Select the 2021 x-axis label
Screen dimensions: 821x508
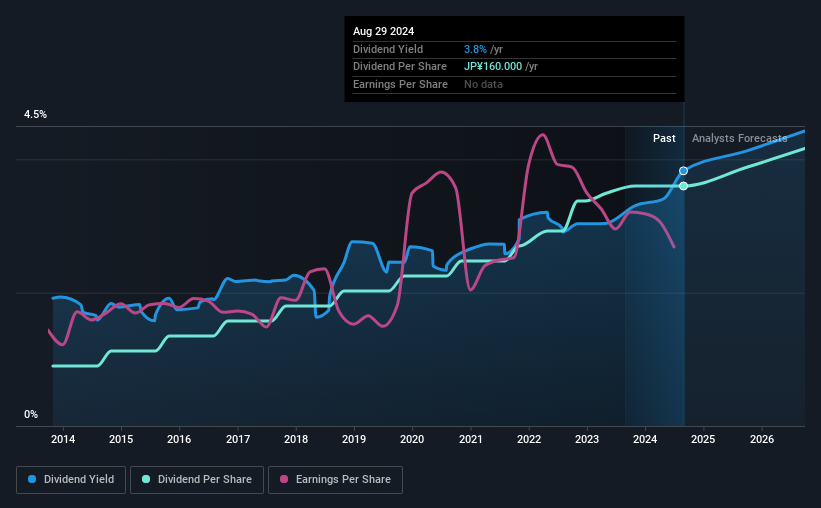pyautogui.click(x=471, y=439)
